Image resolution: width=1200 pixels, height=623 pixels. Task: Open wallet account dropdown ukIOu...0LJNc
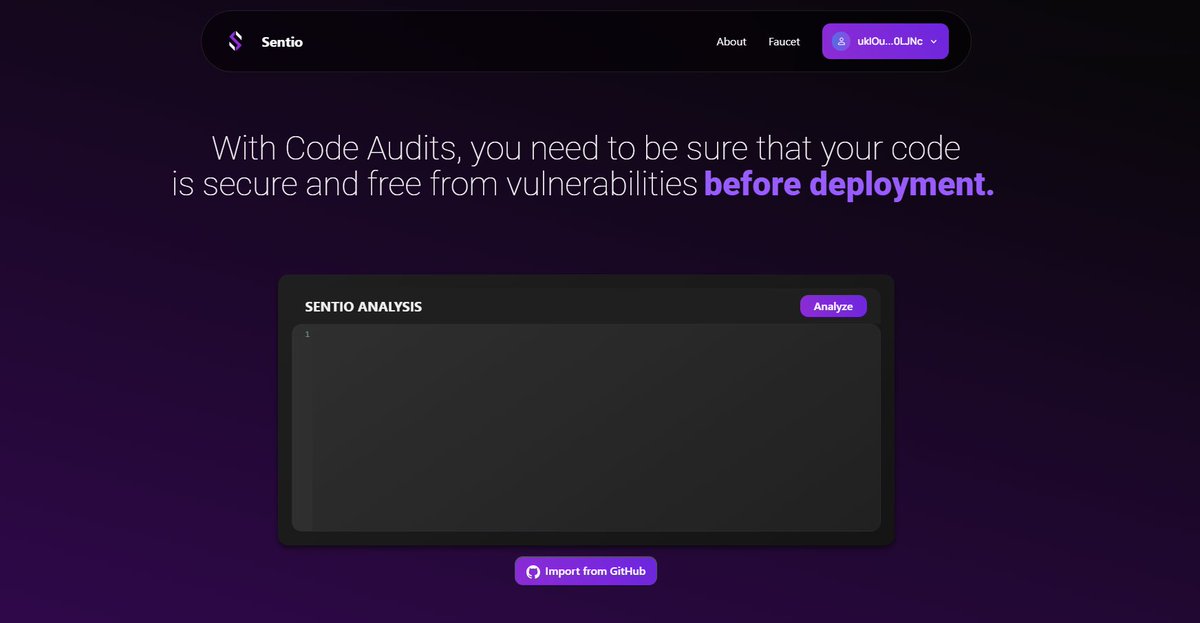click(885, 41)
